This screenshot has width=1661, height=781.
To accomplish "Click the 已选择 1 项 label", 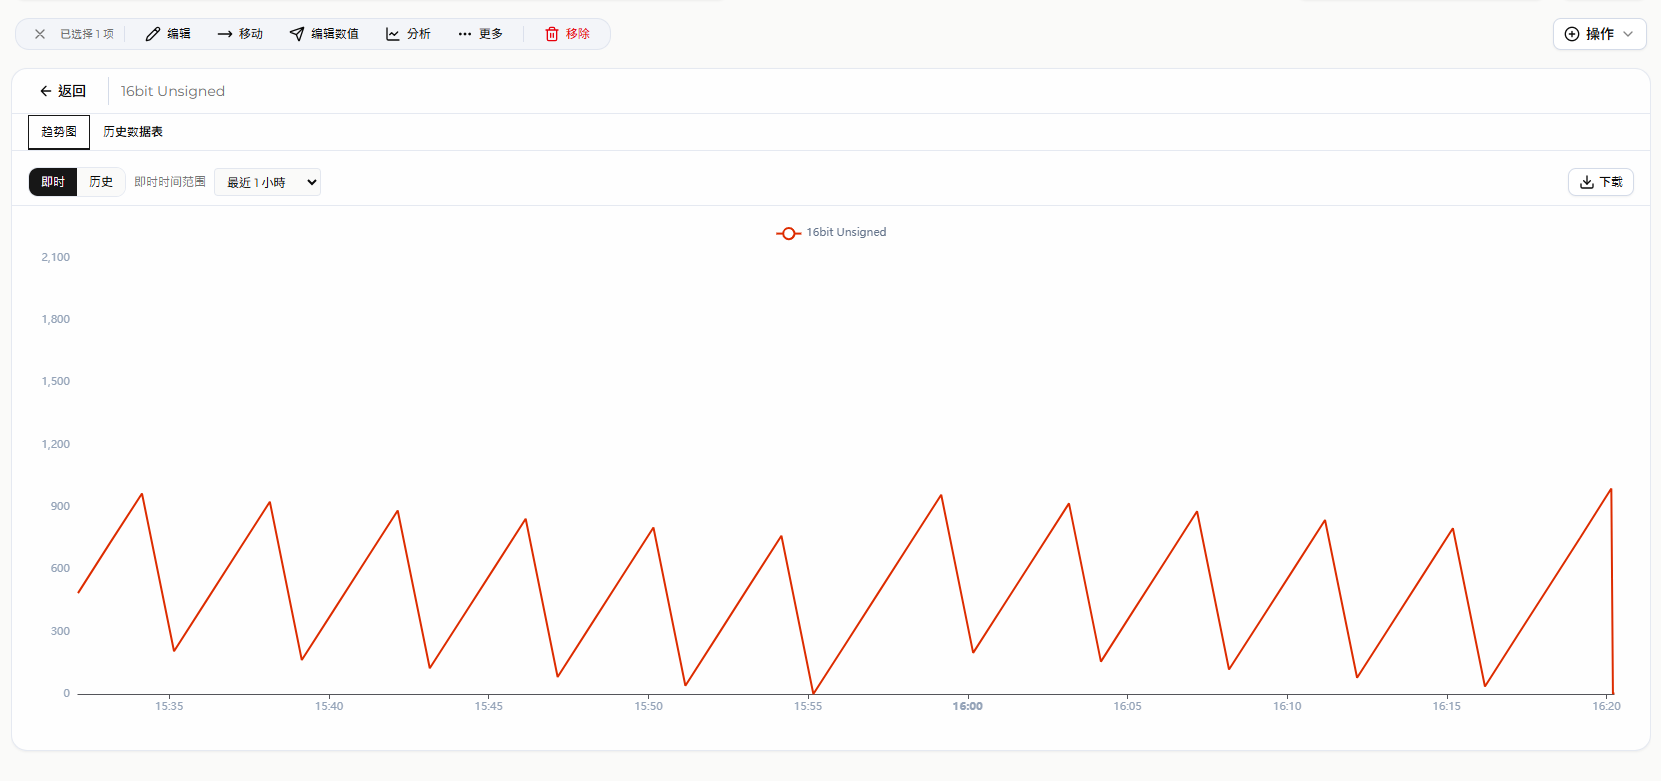I will (87, 34).
